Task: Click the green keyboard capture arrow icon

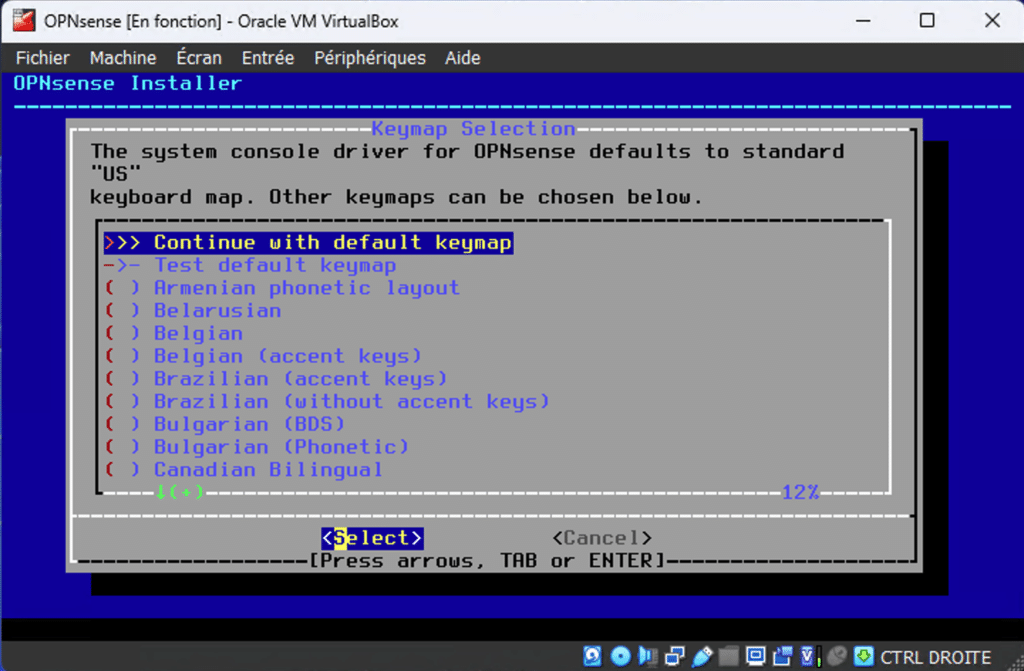Action: [x=864, y=656]
